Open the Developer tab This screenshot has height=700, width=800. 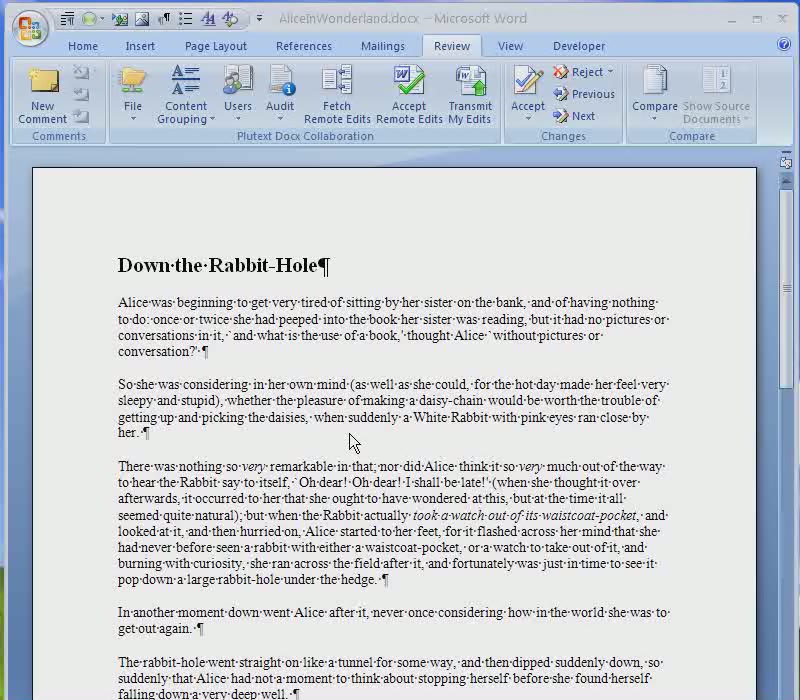pos(579,46)
